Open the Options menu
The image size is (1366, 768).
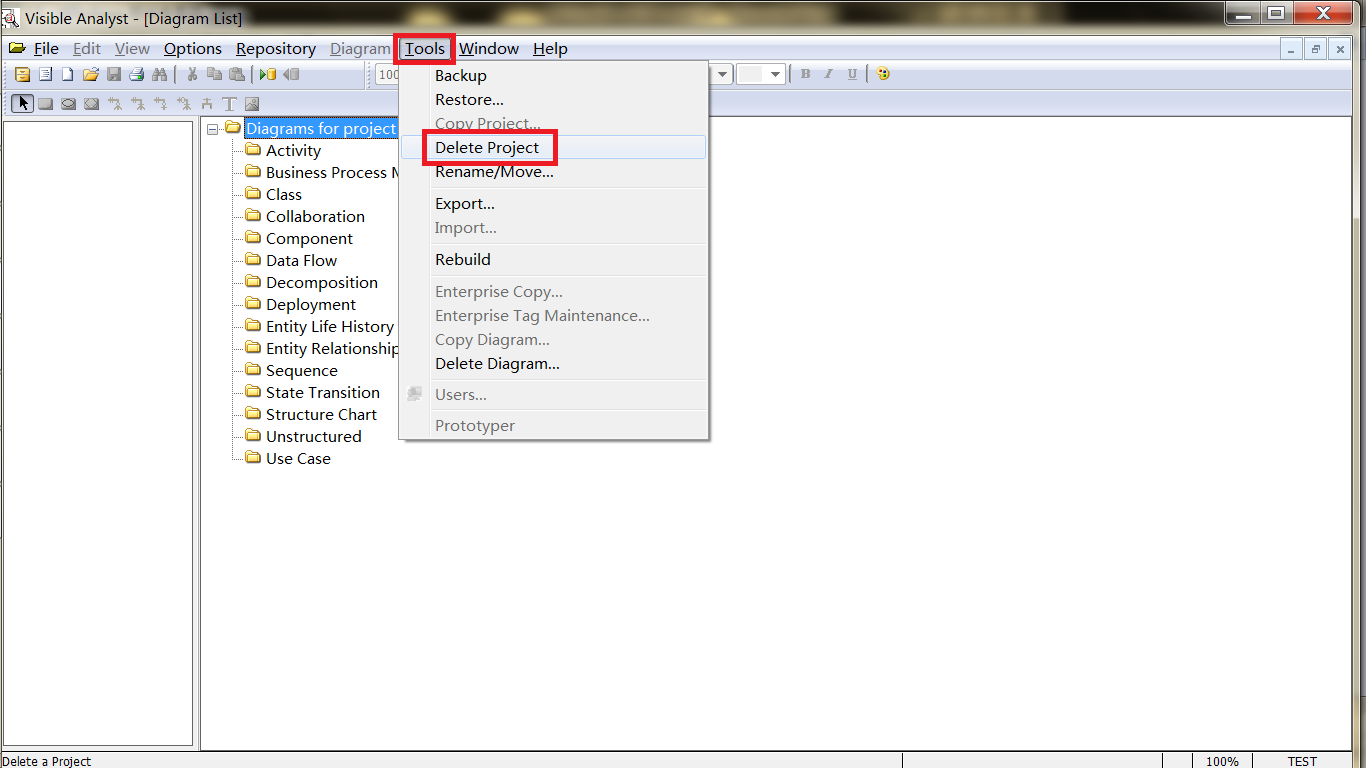click(x=193, y=48)
